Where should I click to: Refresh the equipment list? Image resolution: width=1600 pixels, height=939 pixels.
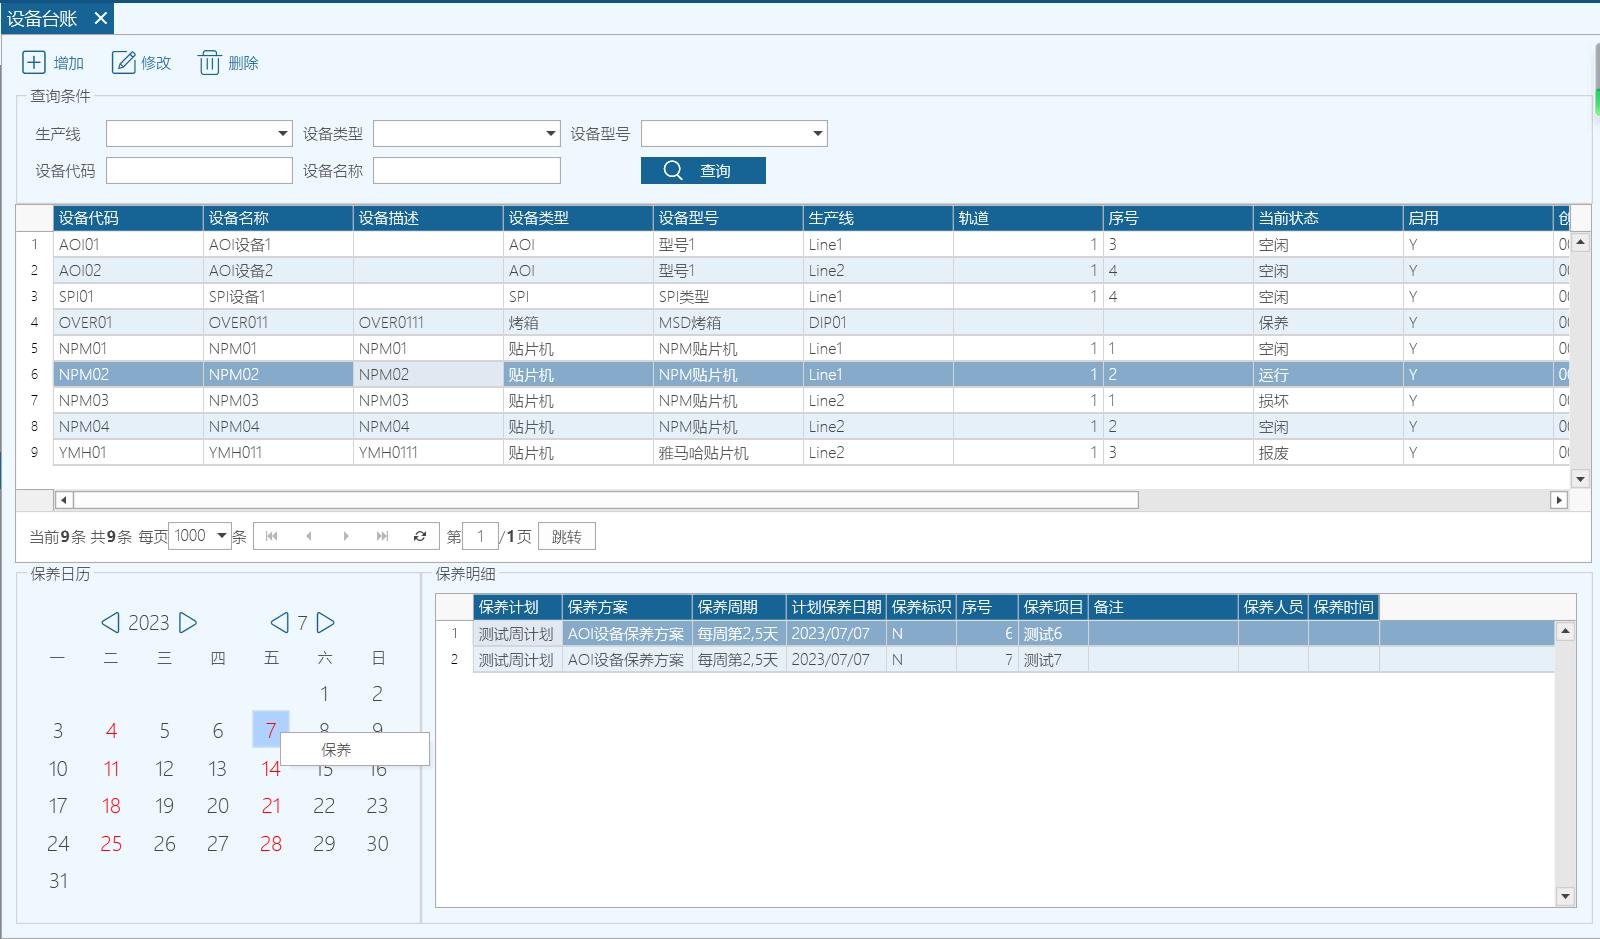point(420,536)
